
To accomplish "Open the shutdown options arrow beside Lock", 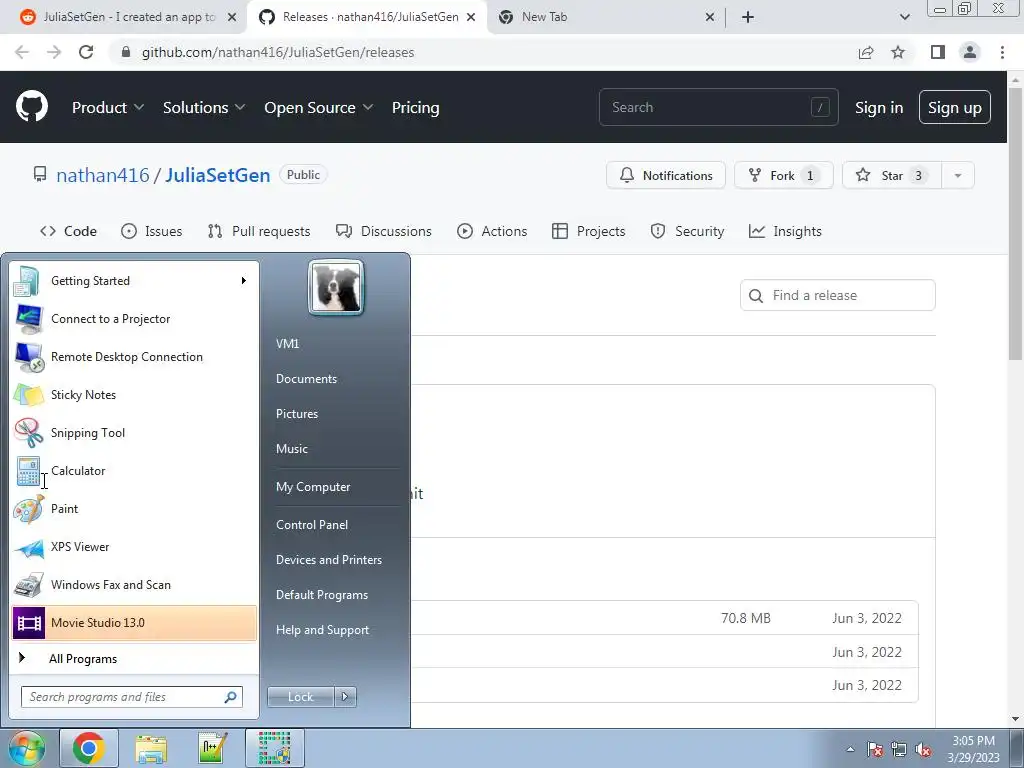I will pos(345,697).
